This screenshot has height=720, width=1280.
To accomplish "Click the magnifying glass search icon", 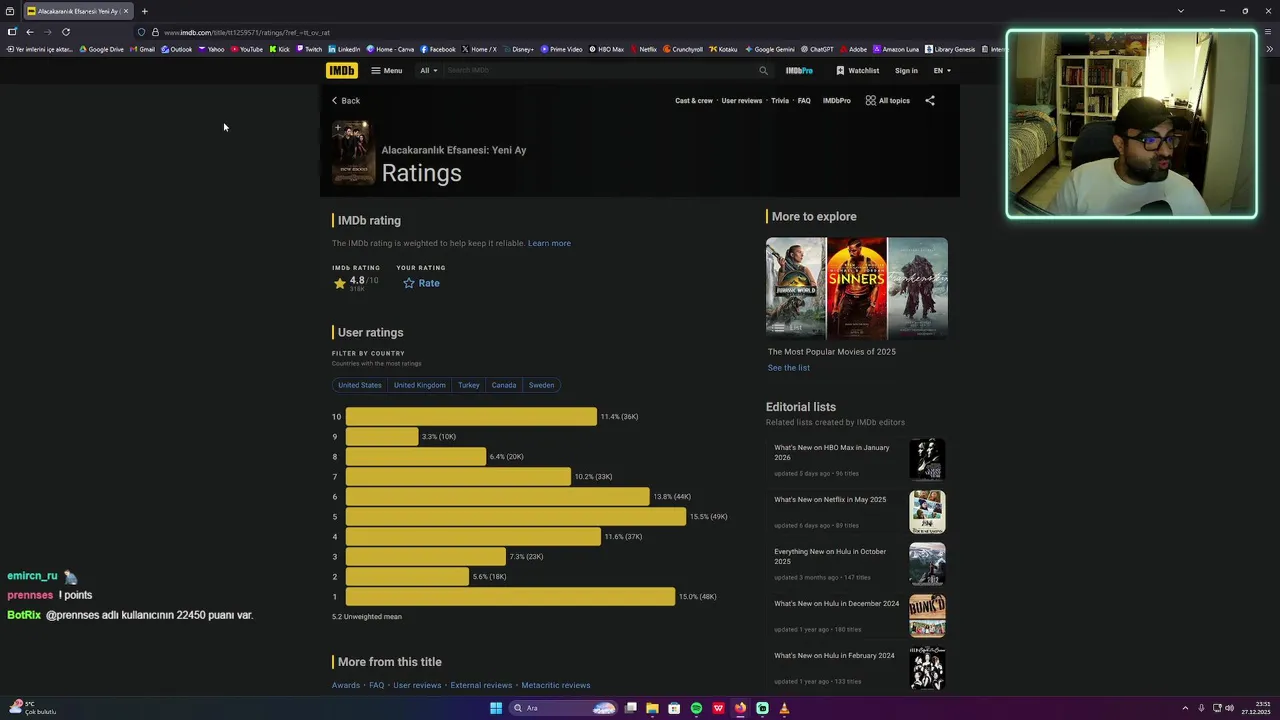I will (x=763, y=71).
